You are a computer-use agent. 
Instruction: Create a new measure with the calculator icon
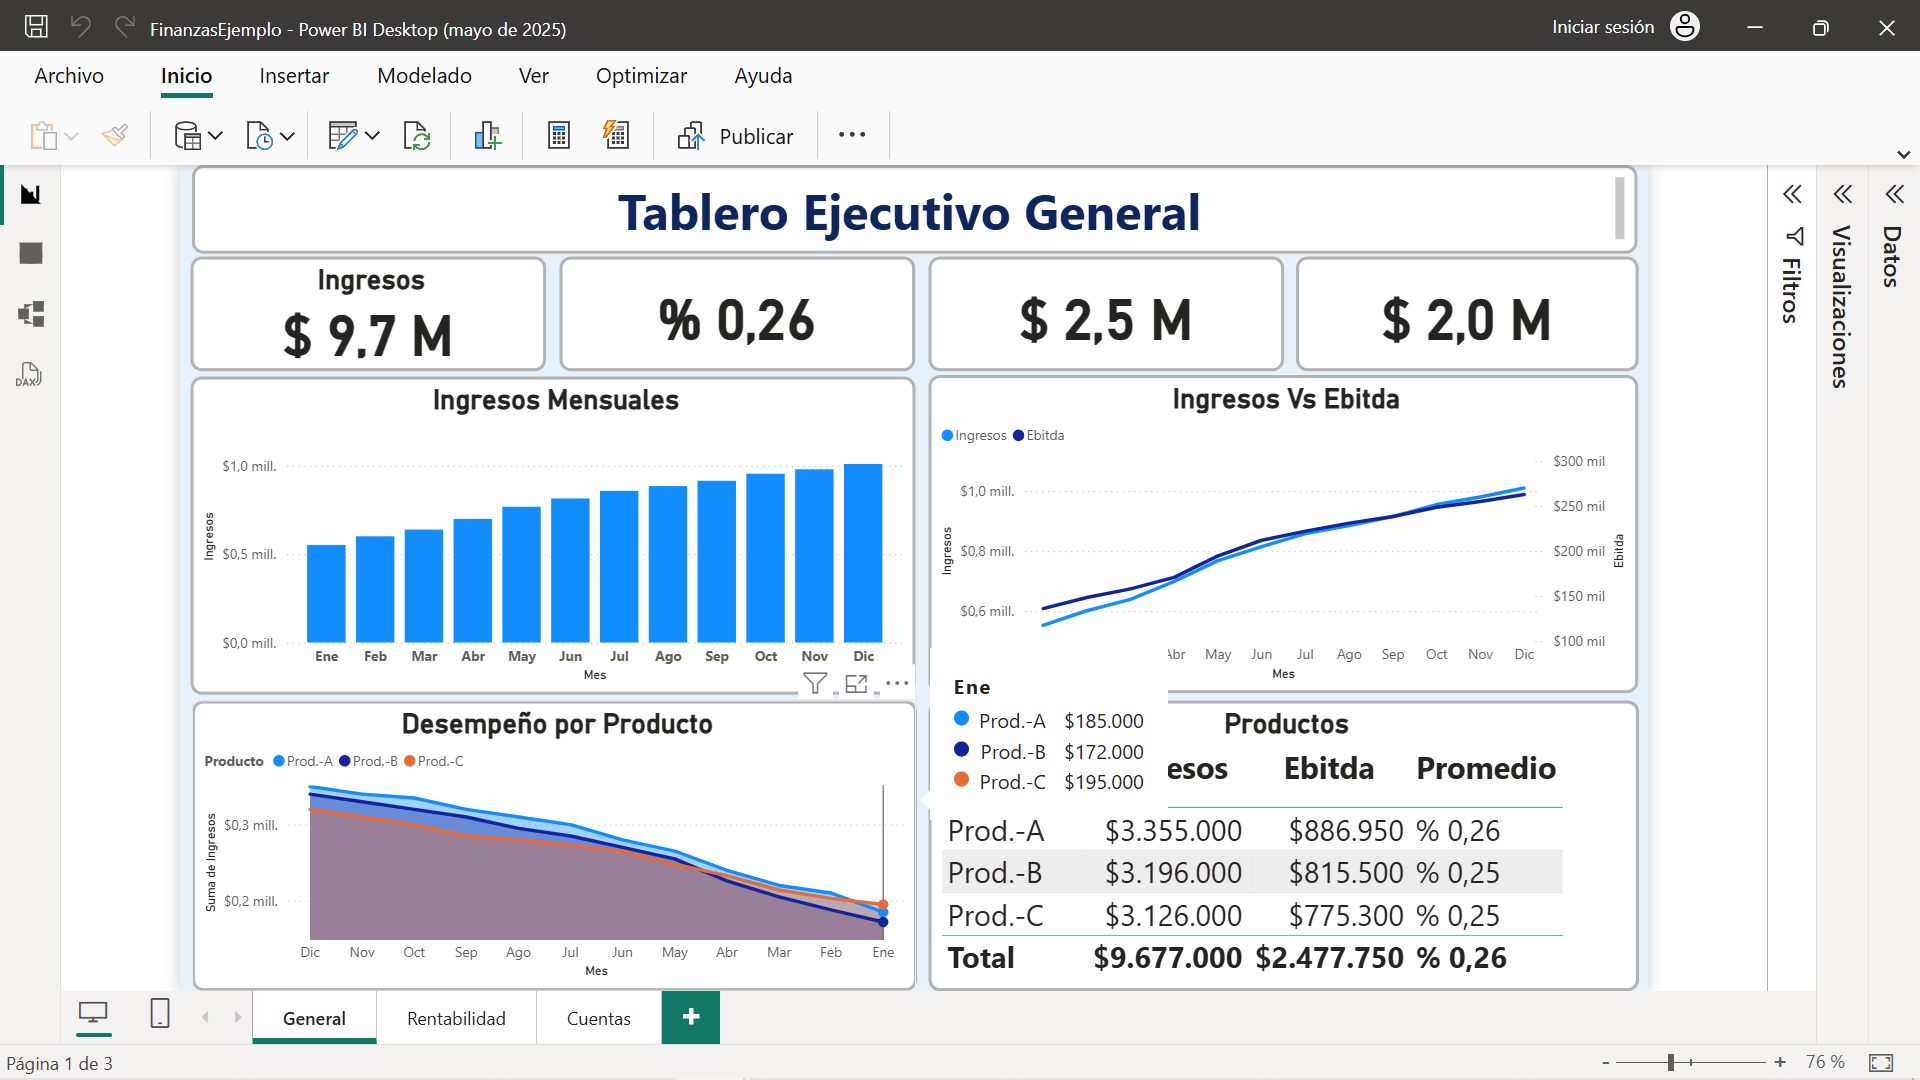(x=559, y=135)
